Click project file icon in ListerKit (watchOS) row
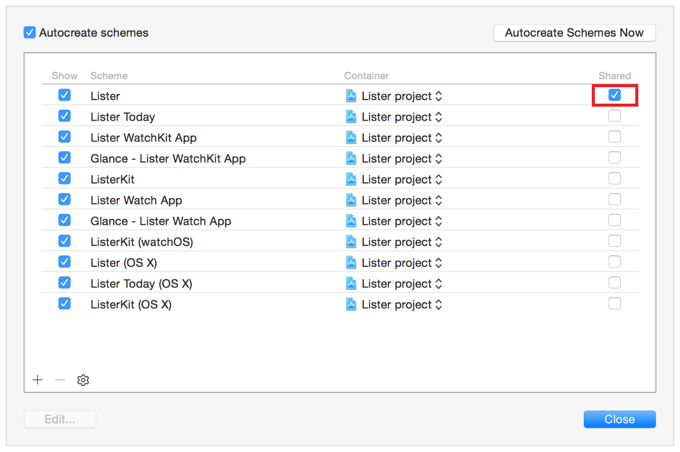Viewport: 680px width, 452px height. click(x=351, y=242)
